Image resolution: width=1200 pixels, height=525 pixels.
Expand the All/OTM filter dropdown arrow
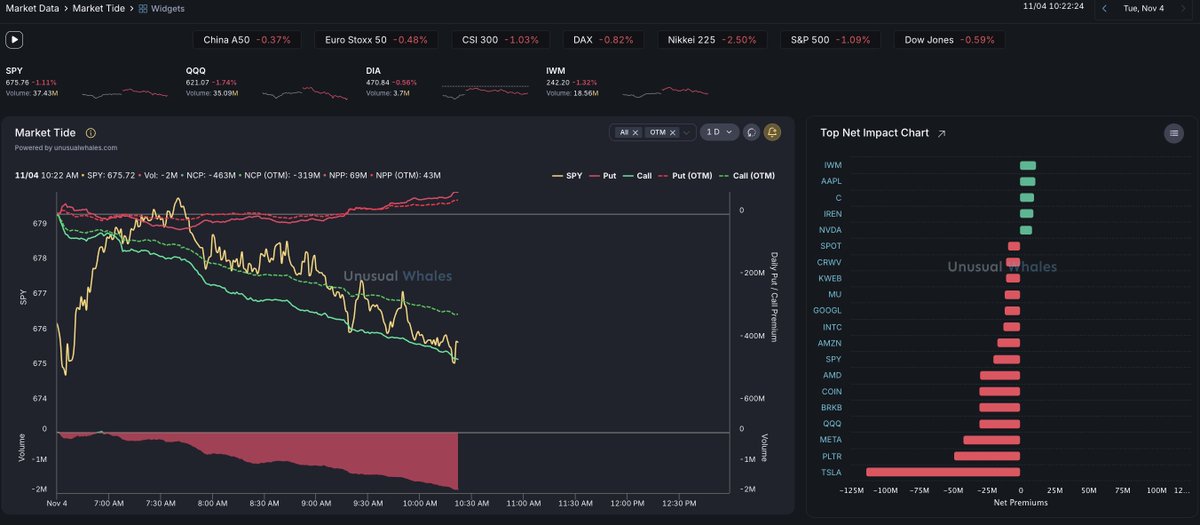click(688, 132)
